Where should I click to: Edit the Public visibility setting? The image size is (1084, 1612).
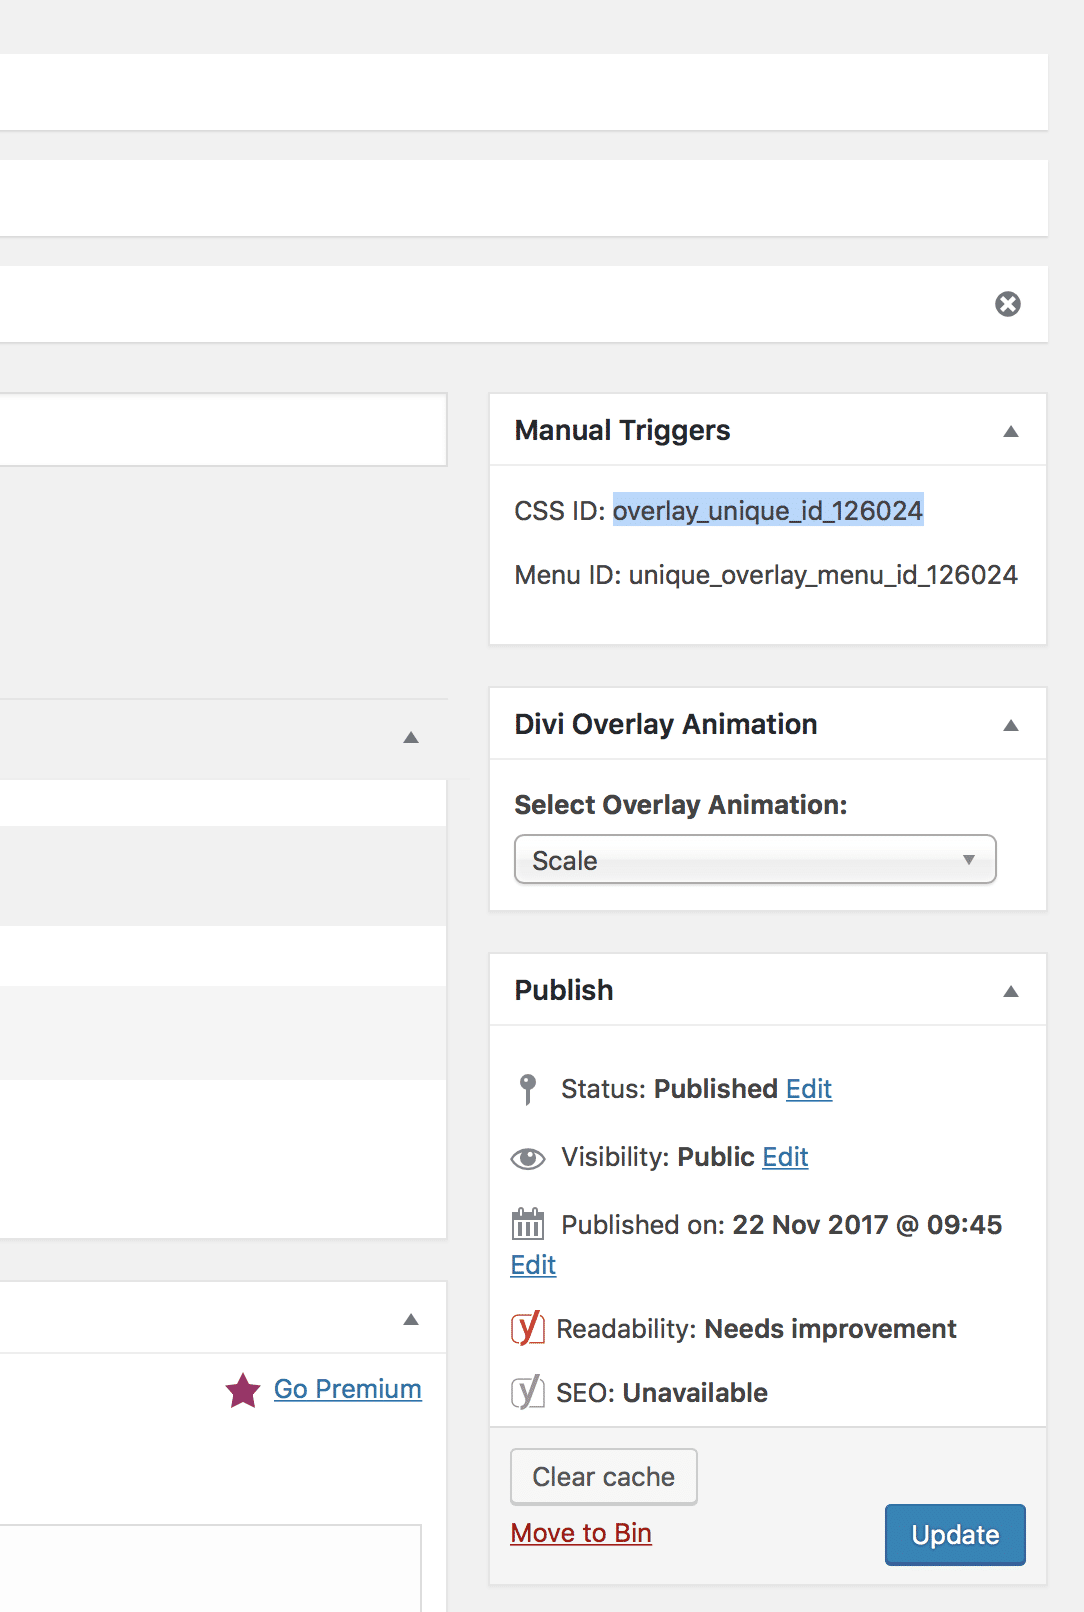[785, 1157]
